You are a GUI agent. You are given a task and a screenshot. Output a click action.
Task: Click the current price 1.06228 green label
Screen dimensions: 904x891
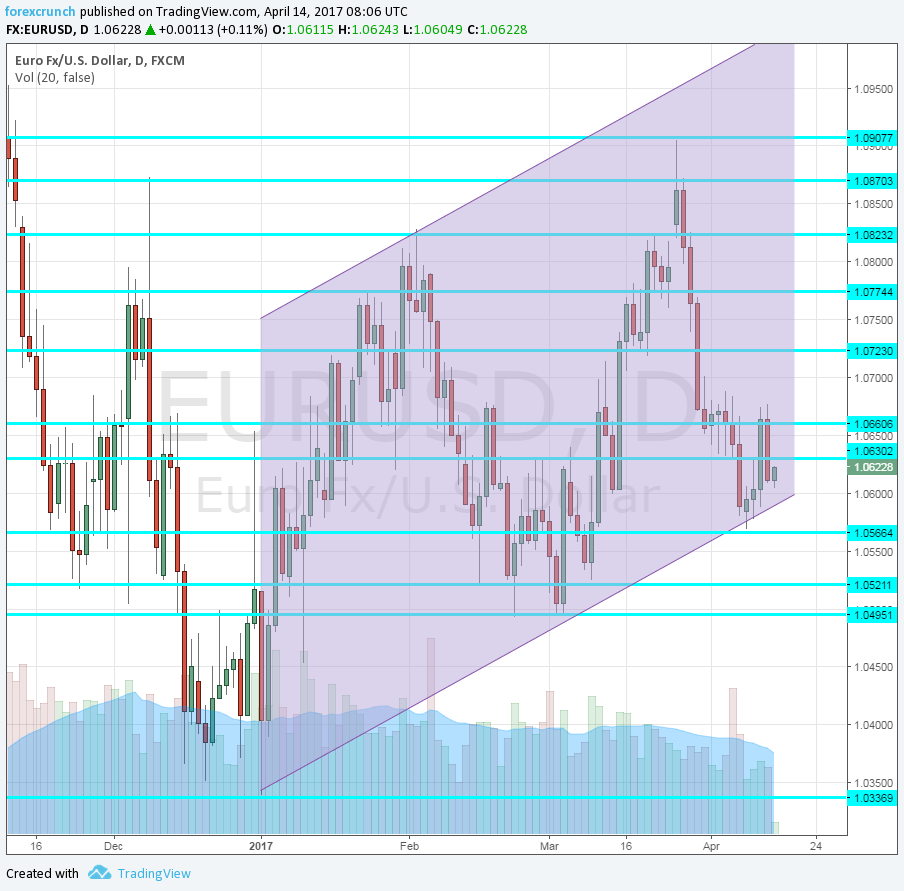[872, 467]
